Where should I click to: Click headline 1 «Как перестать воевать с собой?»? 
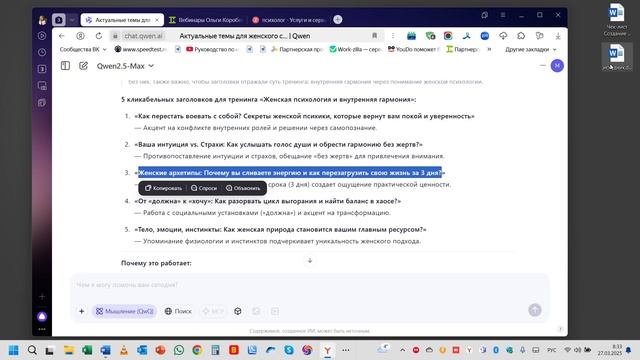click(x=304, y=116)
